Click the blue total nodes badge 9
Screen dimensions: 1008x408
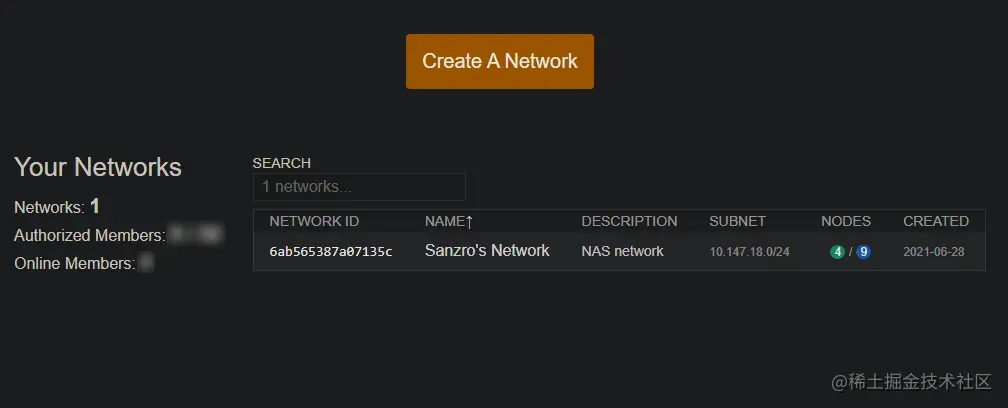863,252
